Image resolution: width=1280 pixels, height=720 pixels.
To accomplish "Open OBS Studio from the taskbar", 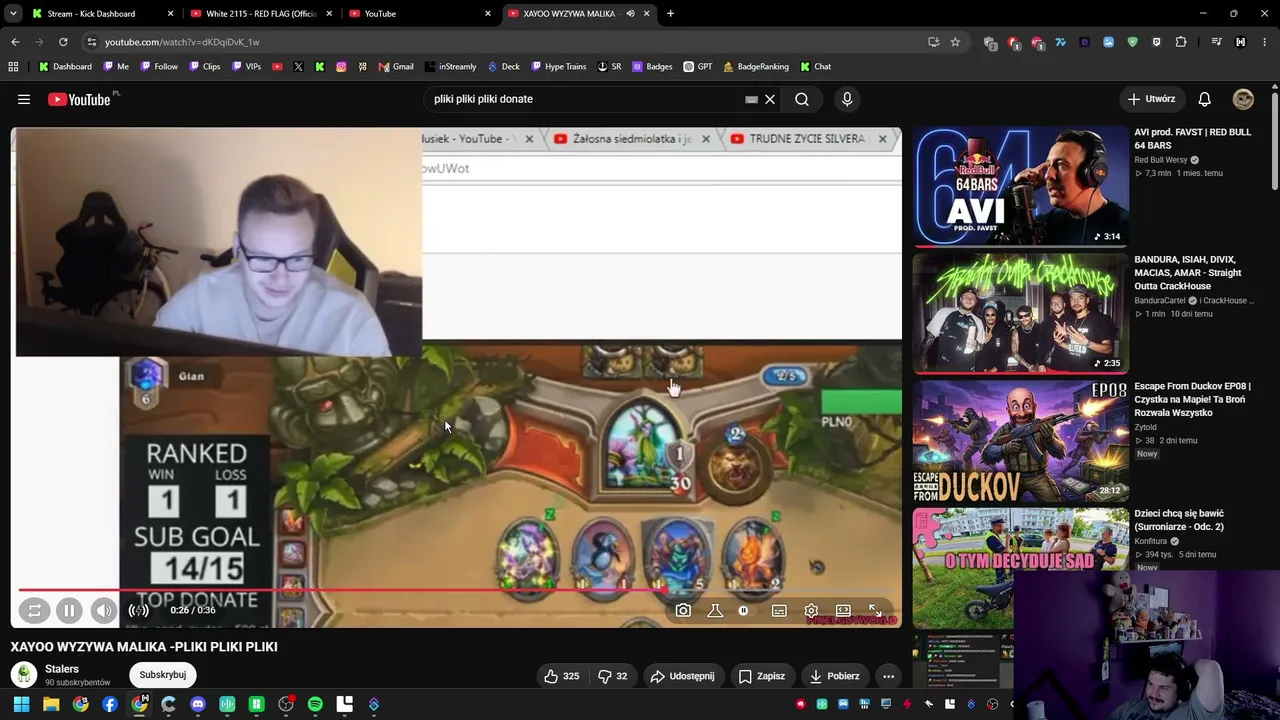I will 286,704.
